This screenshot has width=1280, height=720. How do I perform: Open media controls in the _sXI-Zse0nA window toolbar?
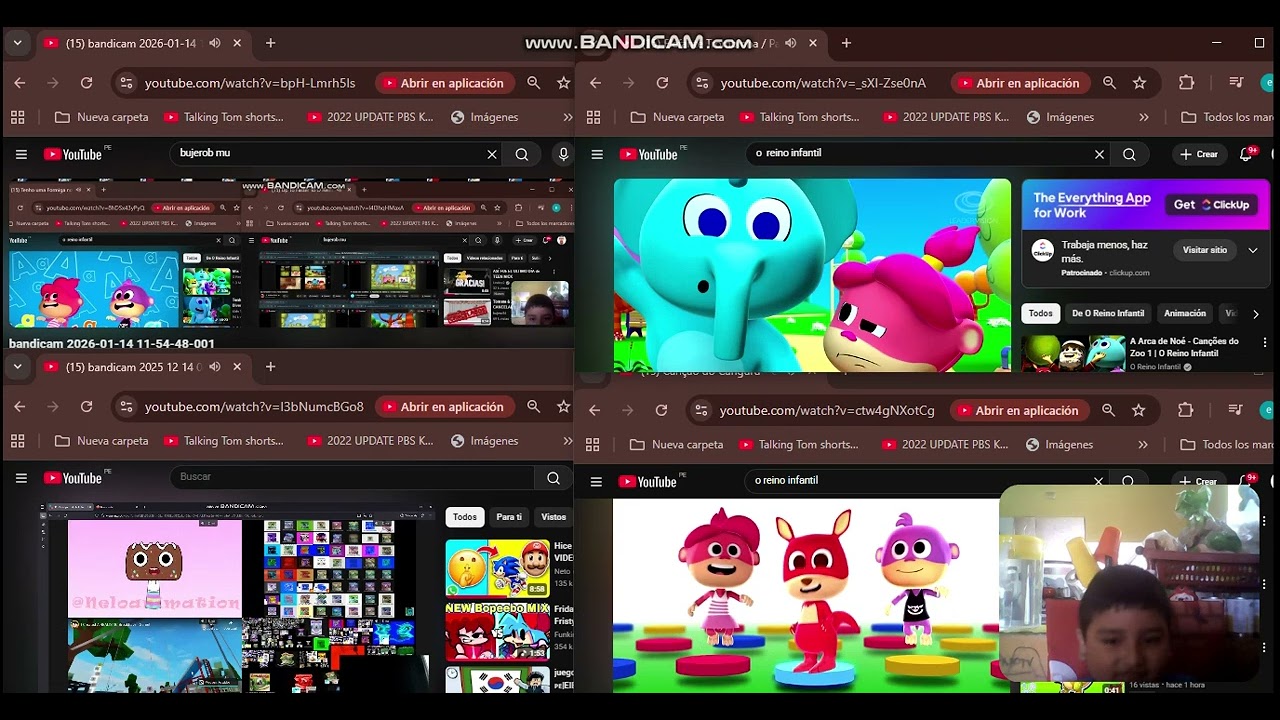click(x=1237, y=83)
